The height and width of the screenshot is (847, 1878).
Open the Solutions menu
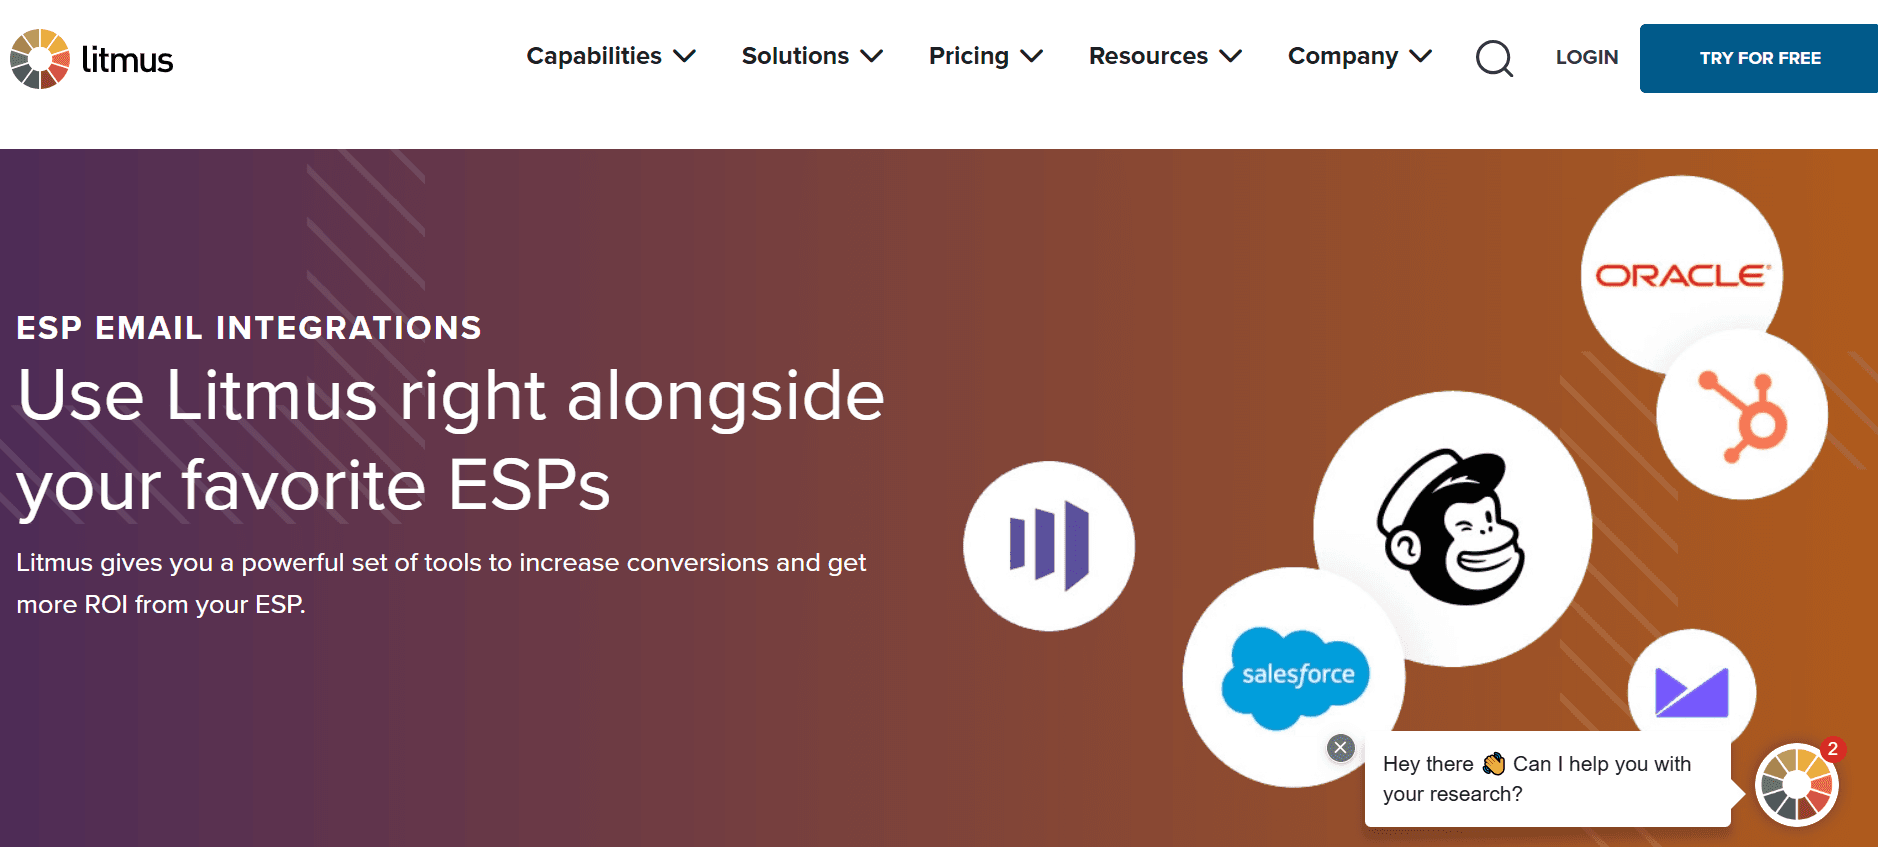click(x=812, y=56)
